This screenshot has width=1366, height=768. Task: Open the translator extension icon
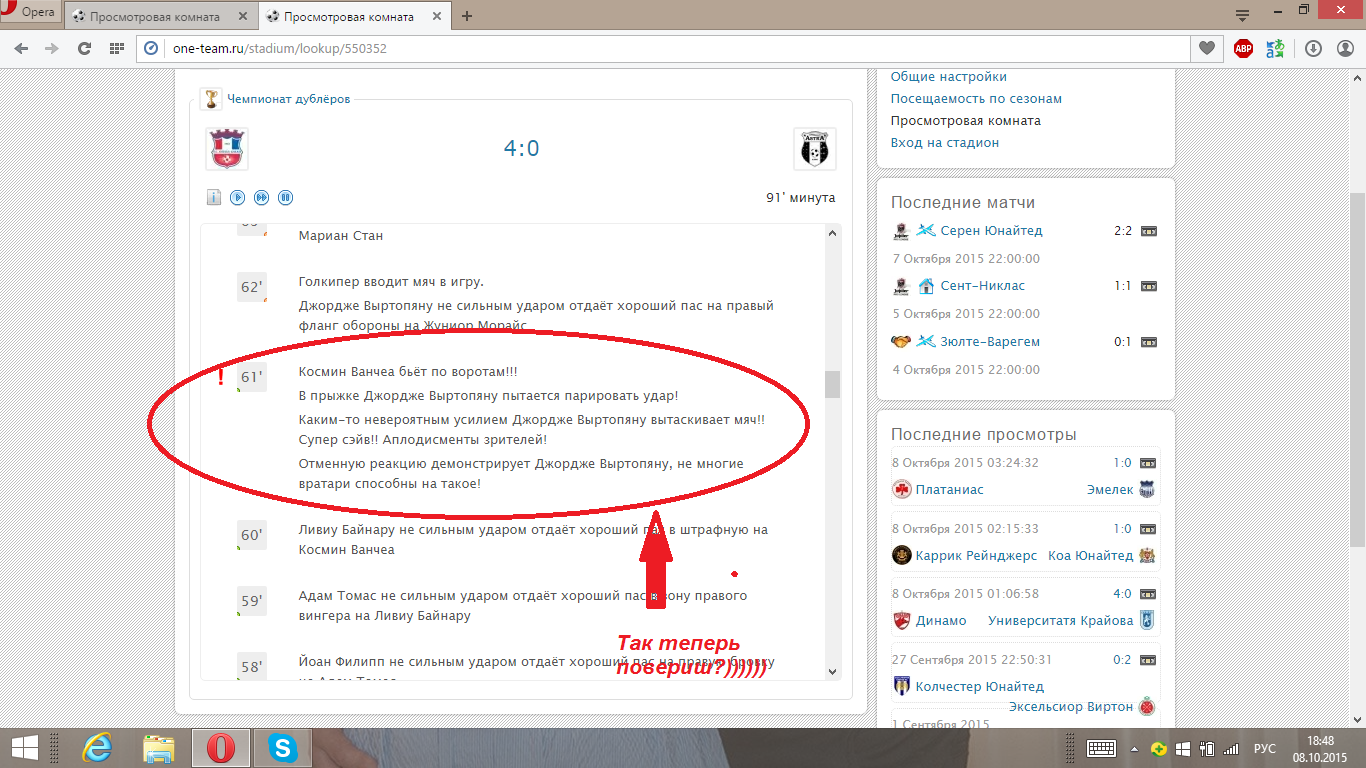coord(1275,48)
